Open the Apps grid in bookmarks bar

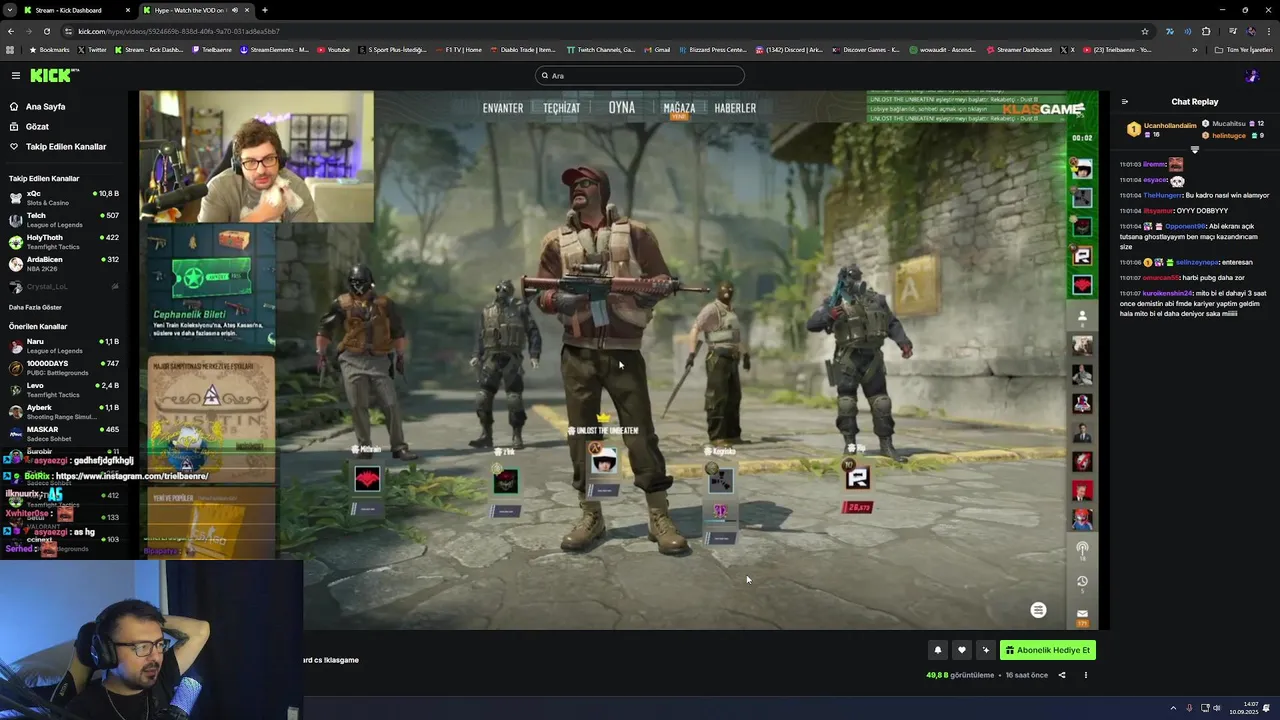click(10, 49)
